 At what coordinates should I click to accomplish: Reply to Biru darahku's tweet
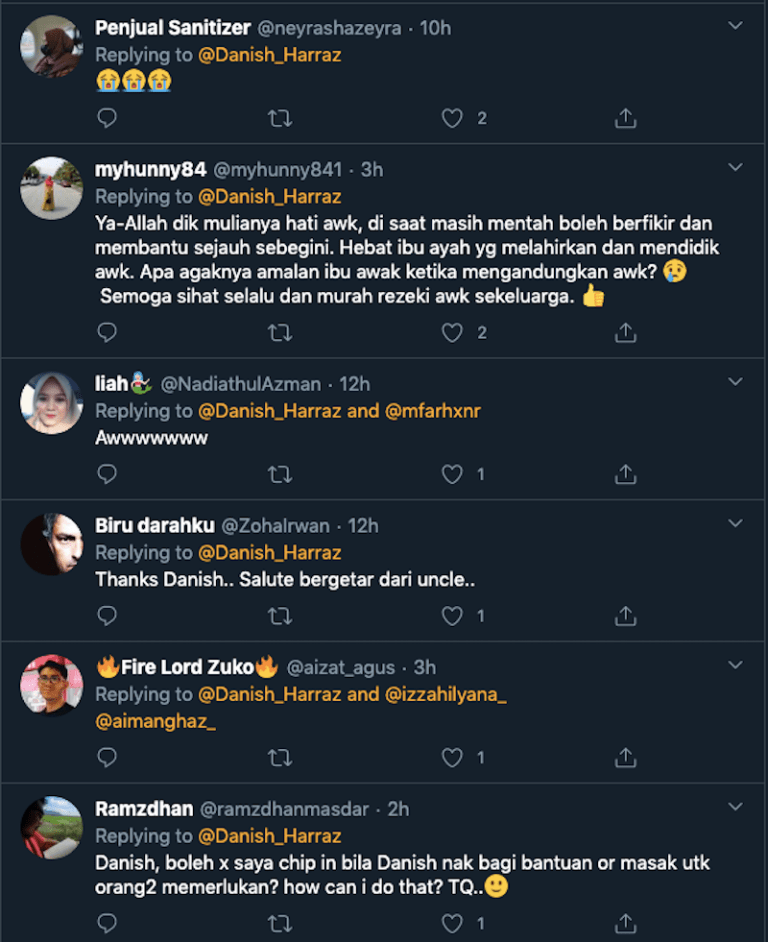pyautogui.click(x=105, y=611)
